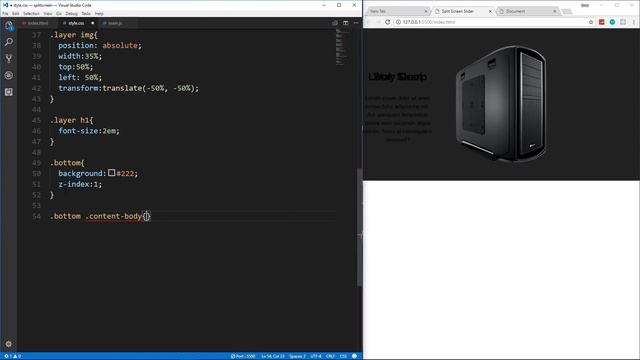The image size is (640, 360).
Task: Click the red Chrome extension icon
Action: pyautogui.click(x=601, y=22)
